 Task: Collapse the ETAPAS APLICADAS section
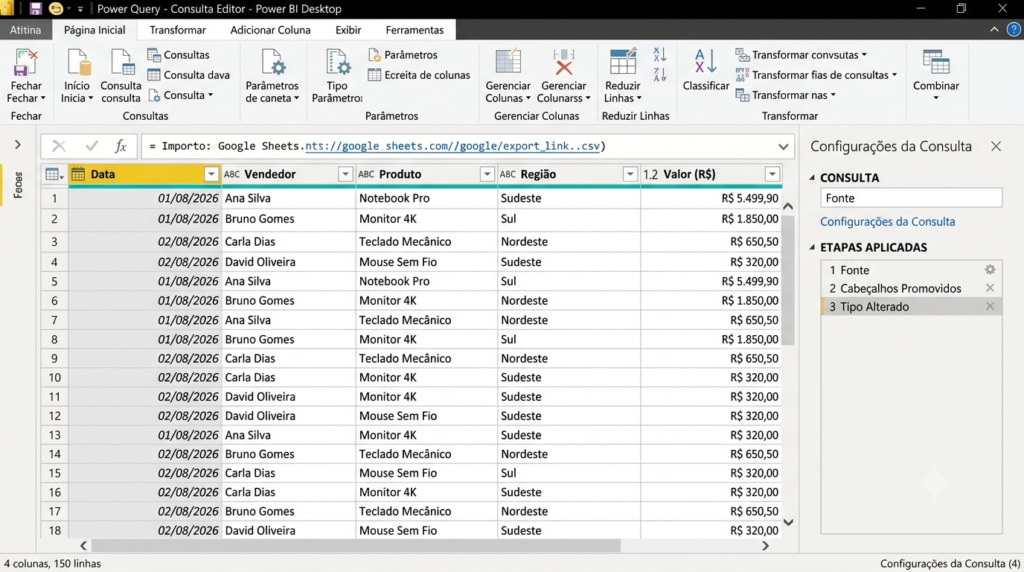click(x=812, y=247)
